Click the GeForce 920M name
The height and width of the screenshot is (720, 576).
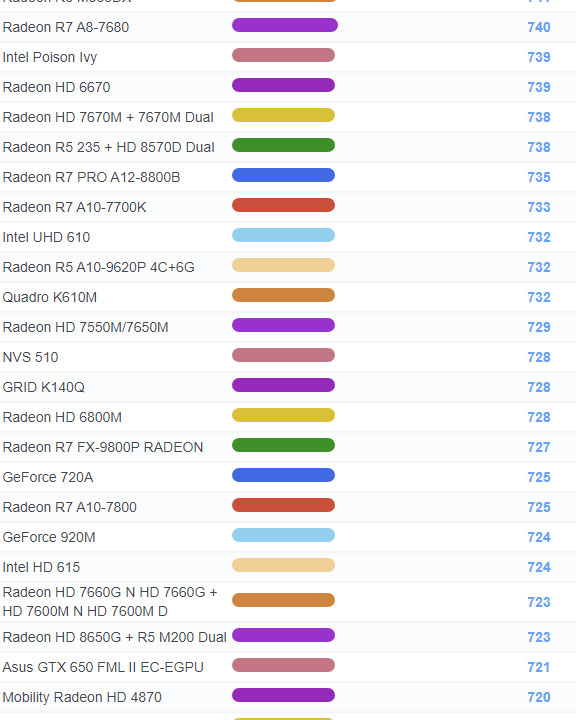point(49,537)
